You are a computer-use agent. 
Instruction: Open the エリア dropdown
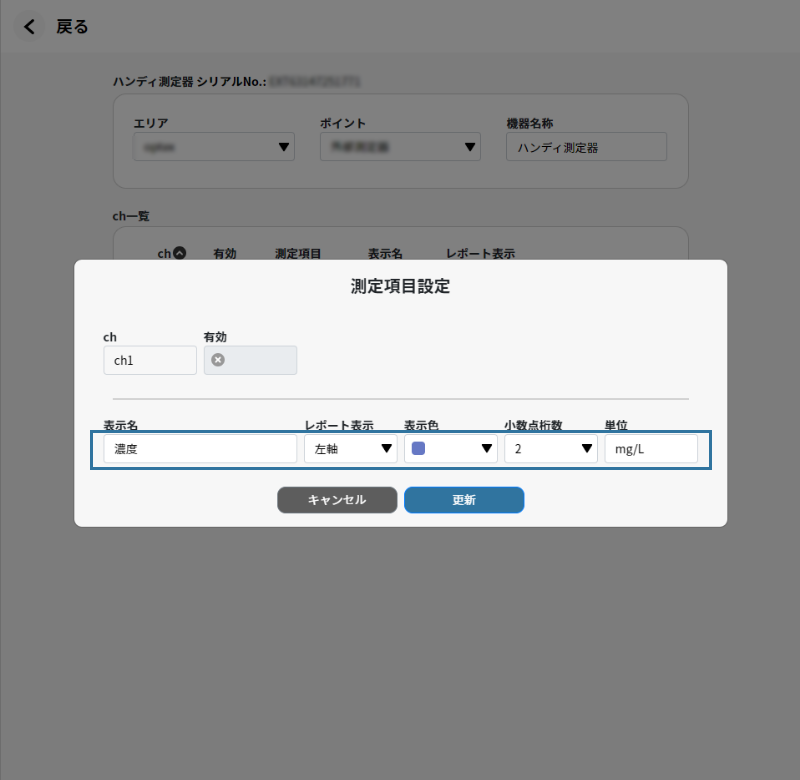tap(214, 147)
